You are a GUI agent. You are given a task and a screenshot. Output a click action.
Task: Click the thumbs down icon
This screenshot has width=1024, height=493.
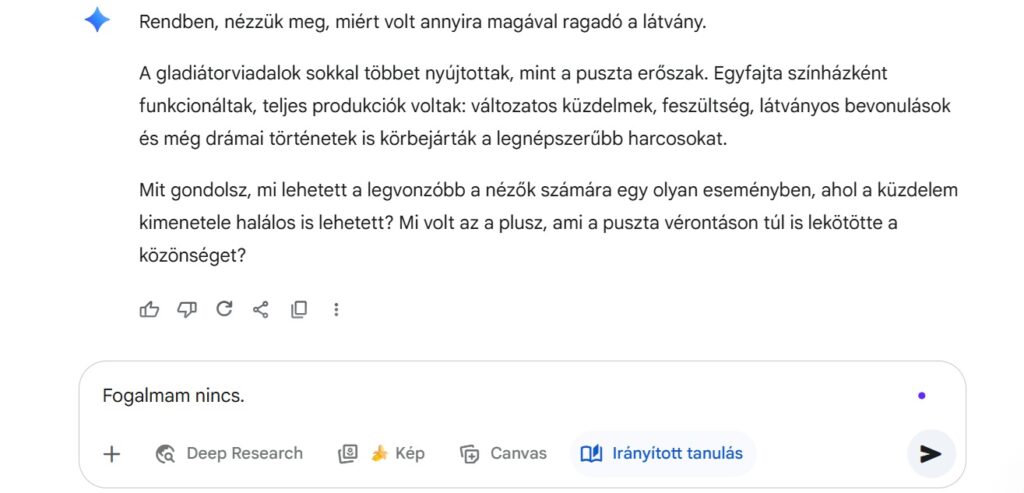tap(187, 310)
